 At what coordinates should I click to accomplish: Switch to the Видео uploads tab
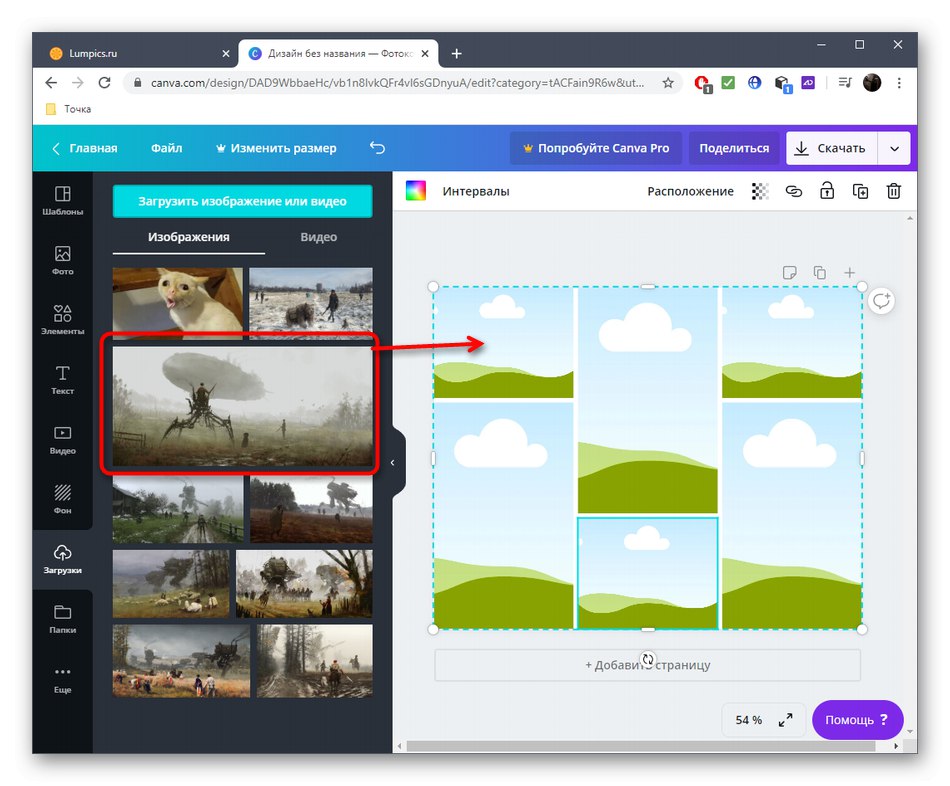[x=319, y=237]
